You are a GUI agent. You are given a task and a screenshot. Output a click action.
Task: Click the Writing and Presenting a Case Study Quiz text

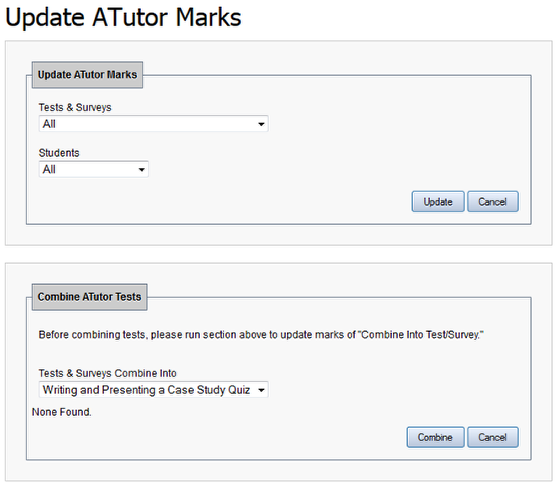click(x=146, y=390)
